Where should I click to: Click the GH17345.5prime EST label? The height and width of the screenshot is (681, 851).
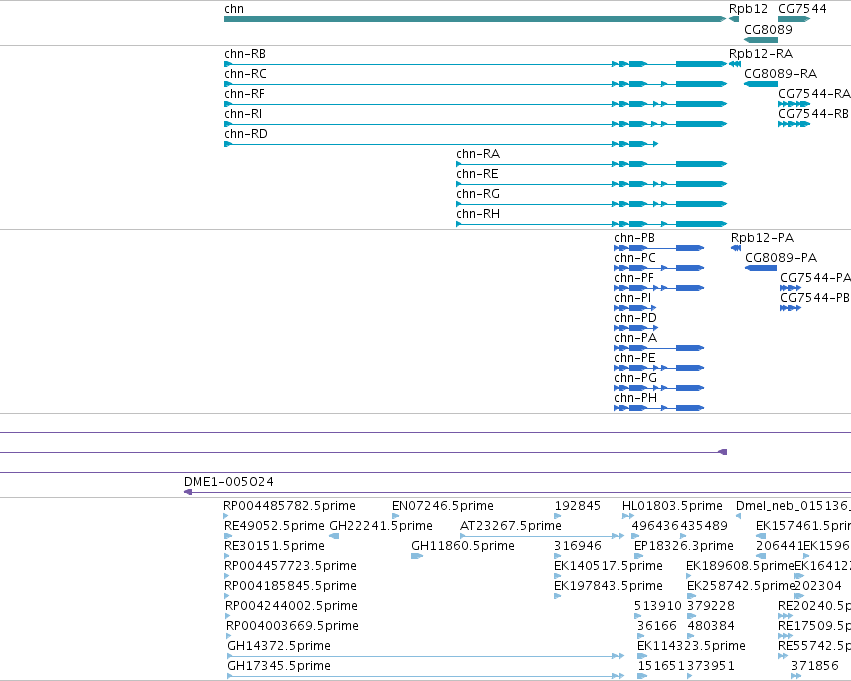(x=279, y=666)
